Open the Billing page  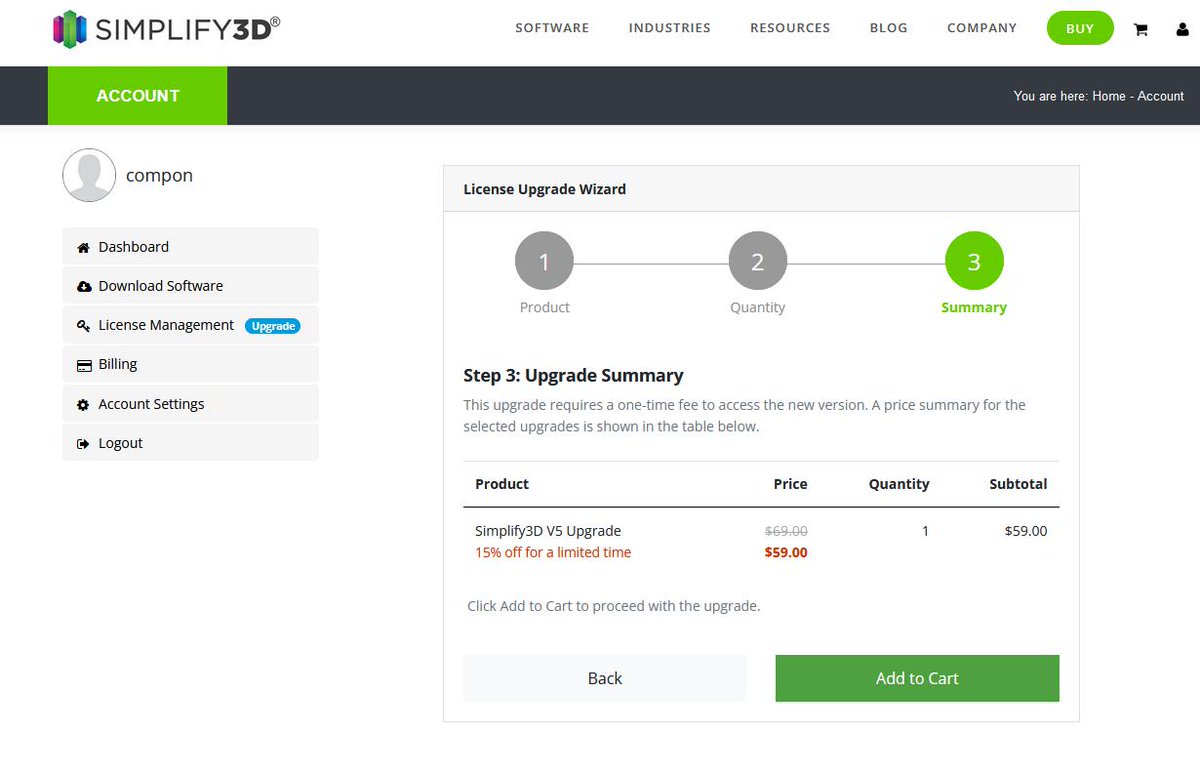(190, 364)
